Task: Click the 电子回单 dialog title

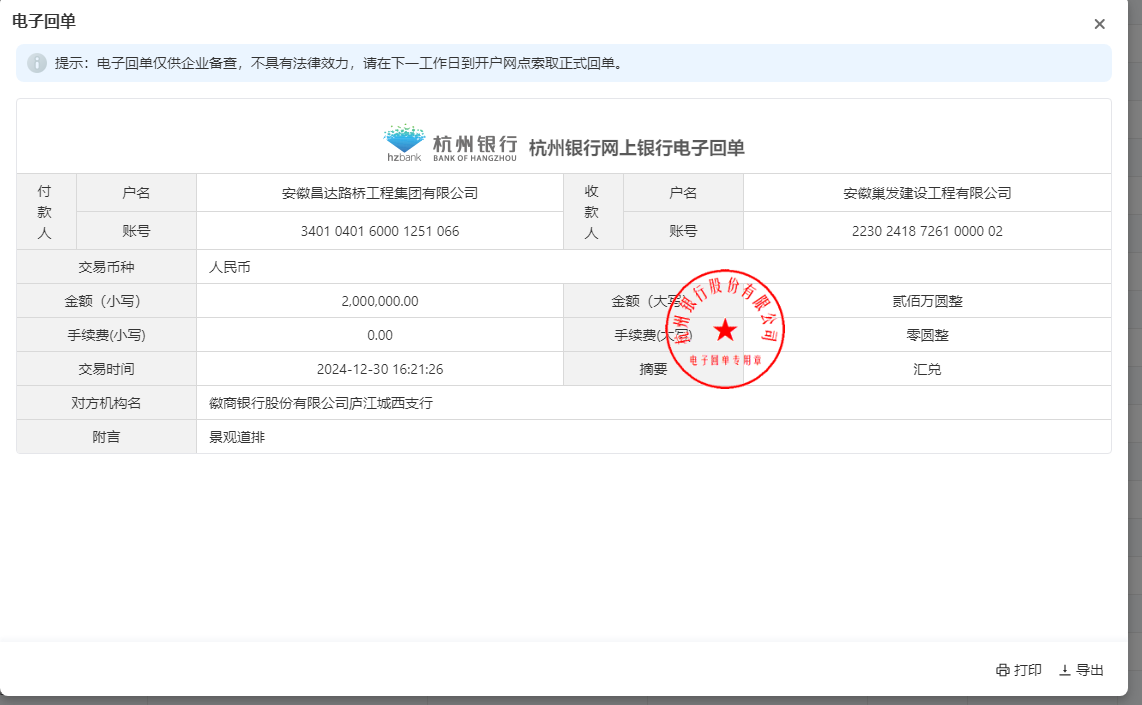Action: click(43, 21)
